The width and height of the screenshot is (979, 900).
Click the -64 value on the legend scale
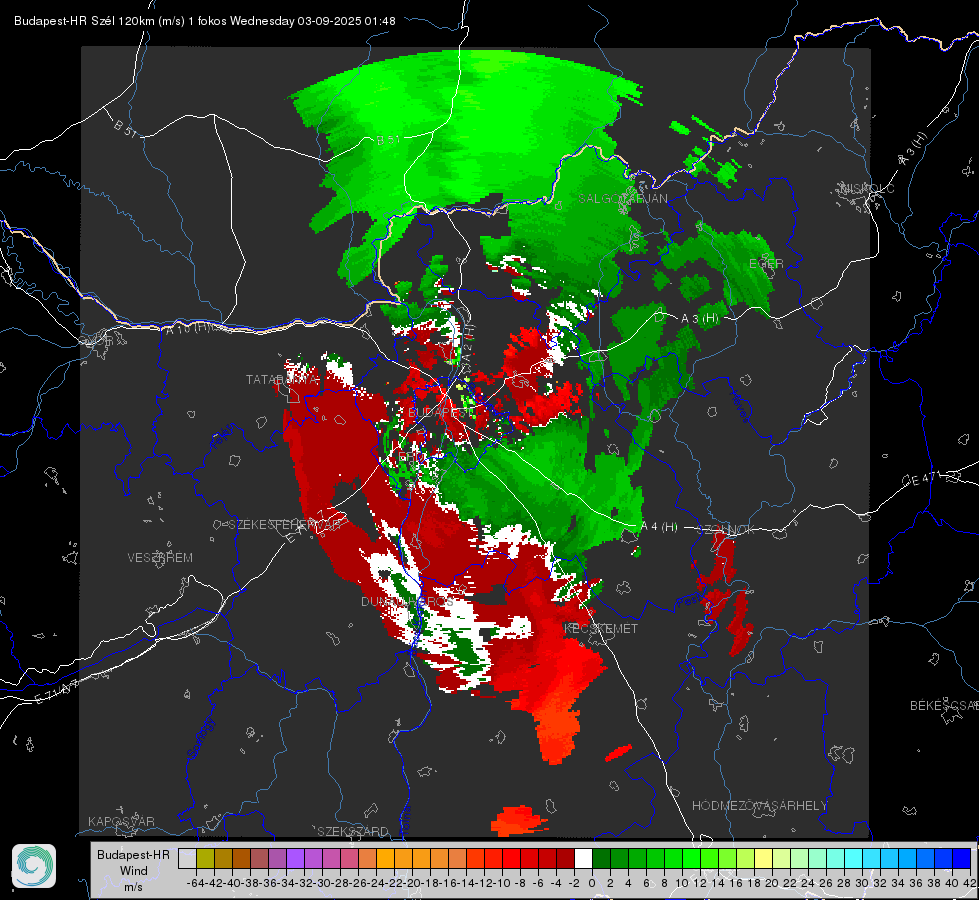(196, 883)
